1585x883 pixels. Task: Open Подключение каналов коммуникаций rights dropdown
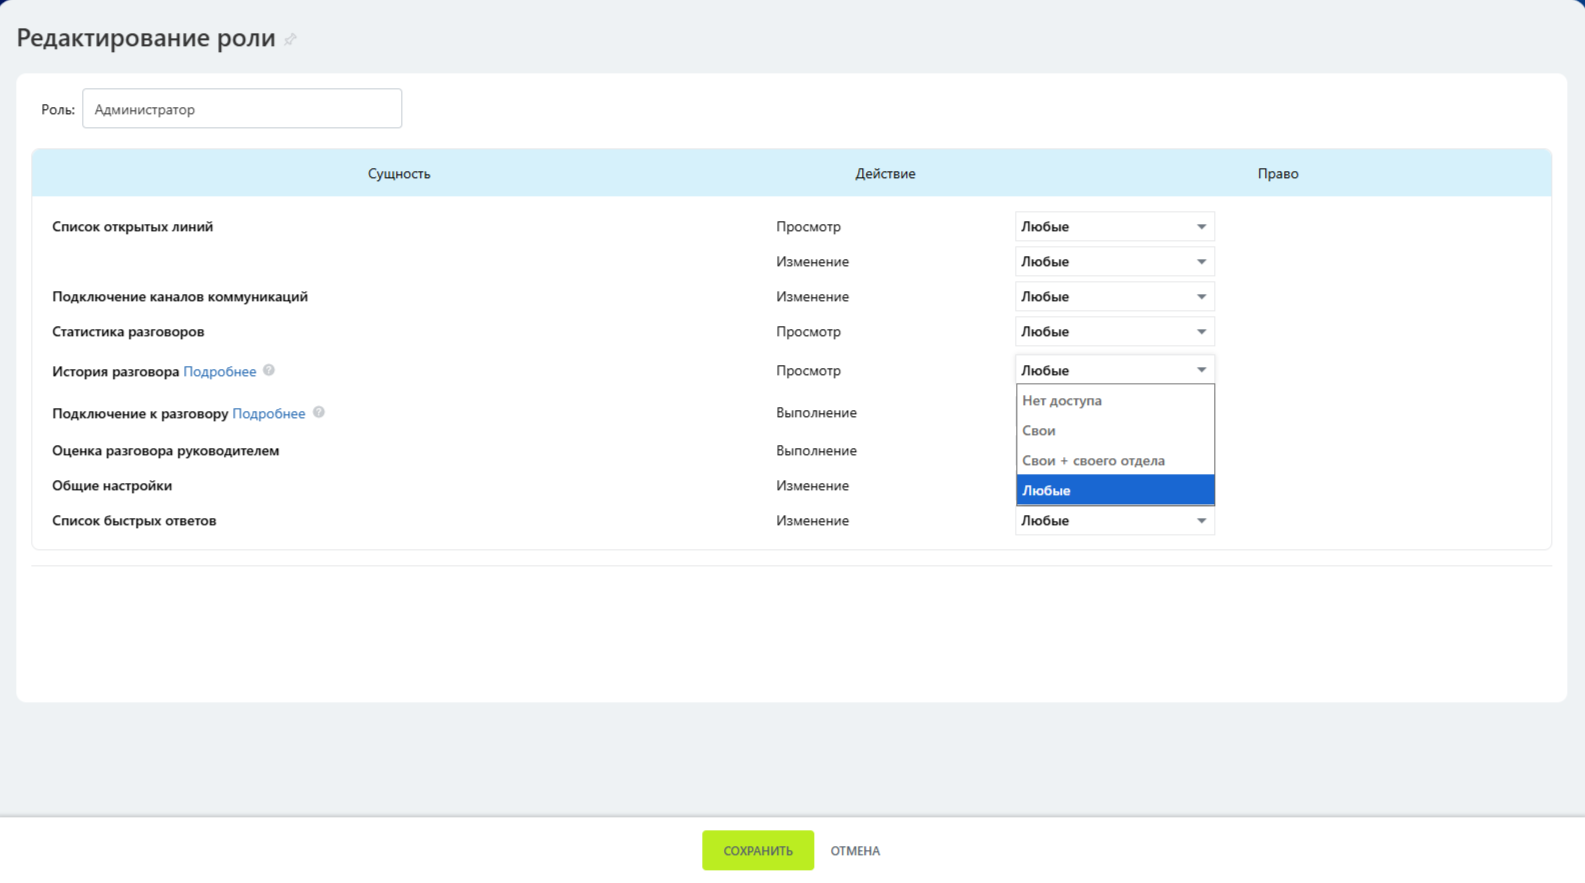pos(1114,297)
